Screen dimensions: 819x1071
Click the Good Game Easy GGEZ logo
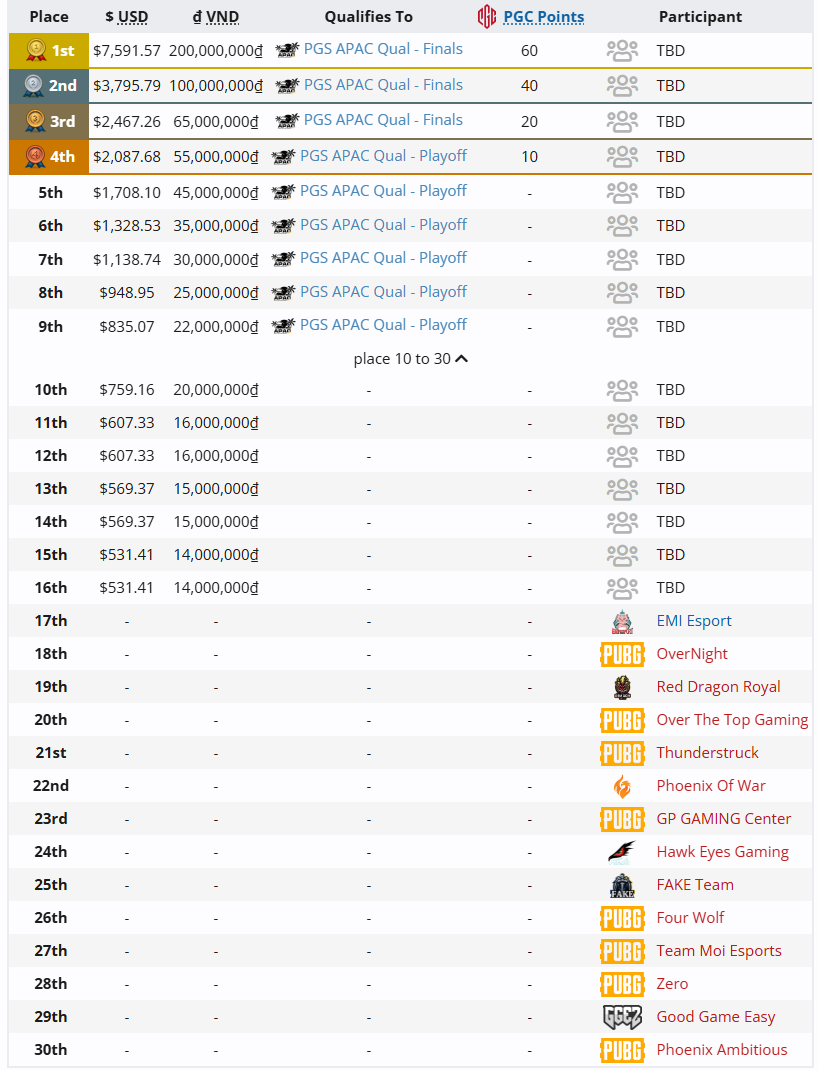coord(622,1017)
